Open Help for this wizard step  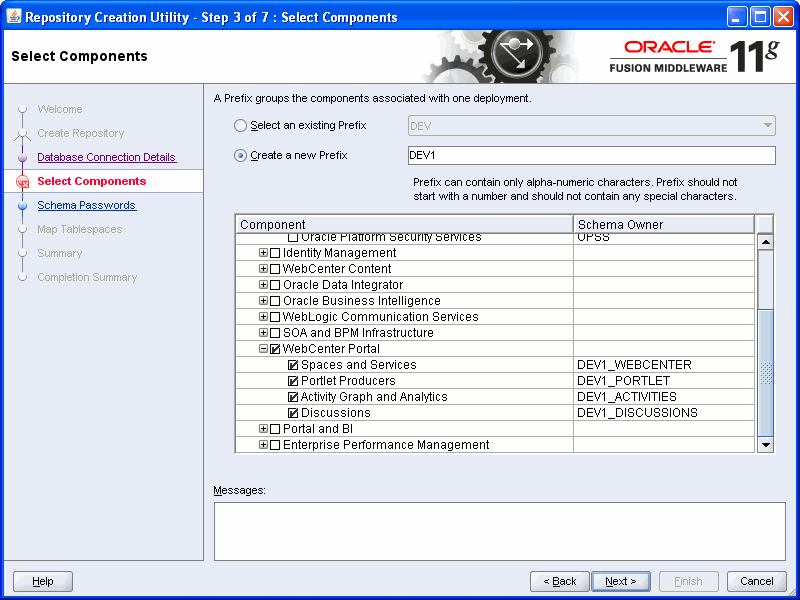42,581
